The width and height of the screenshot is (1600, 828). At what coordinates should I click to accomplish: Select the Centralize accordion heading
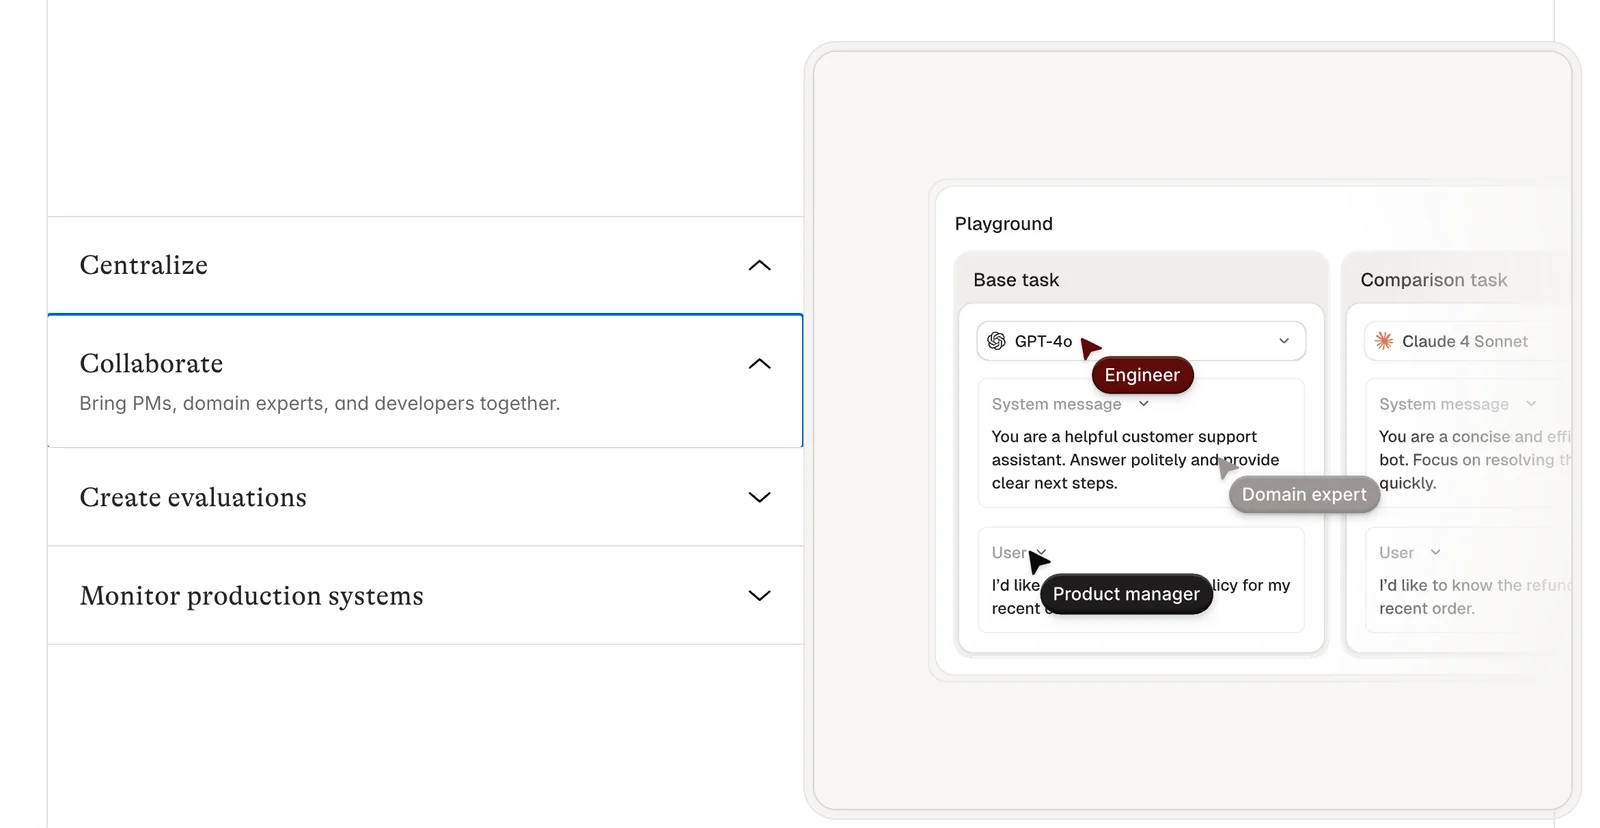pyautogui.click(x=144, y=265)
